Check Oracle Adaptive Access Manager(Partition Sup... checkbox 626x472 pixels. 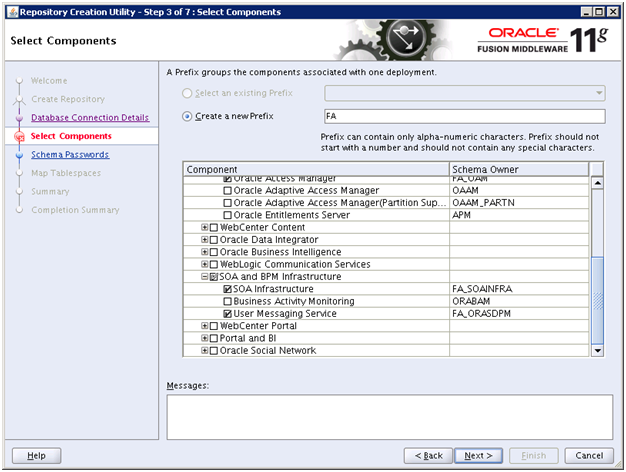(x=228, y=203)
